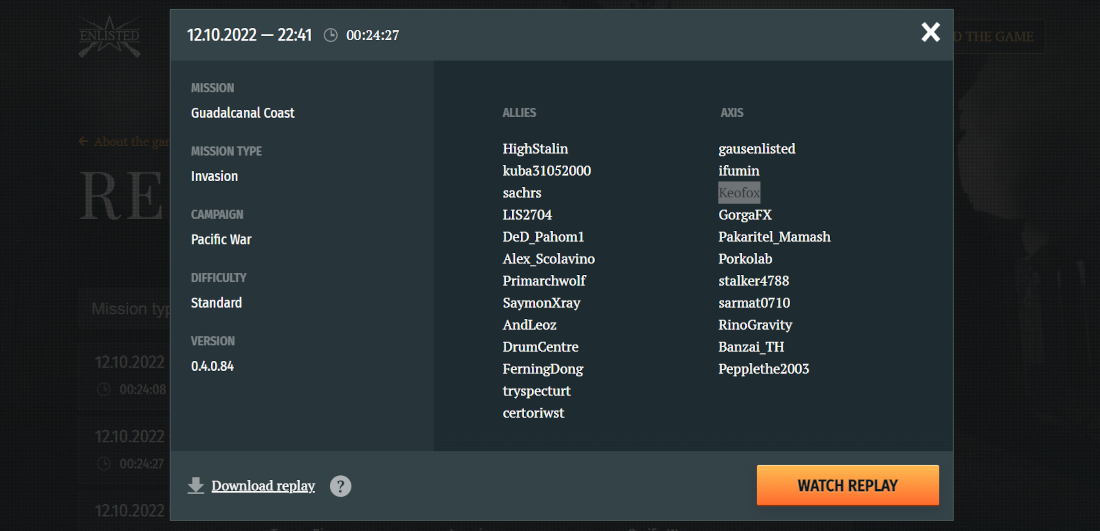Open the question mark help icon
Screen dimensions: 1100x531
click(340, 486)
